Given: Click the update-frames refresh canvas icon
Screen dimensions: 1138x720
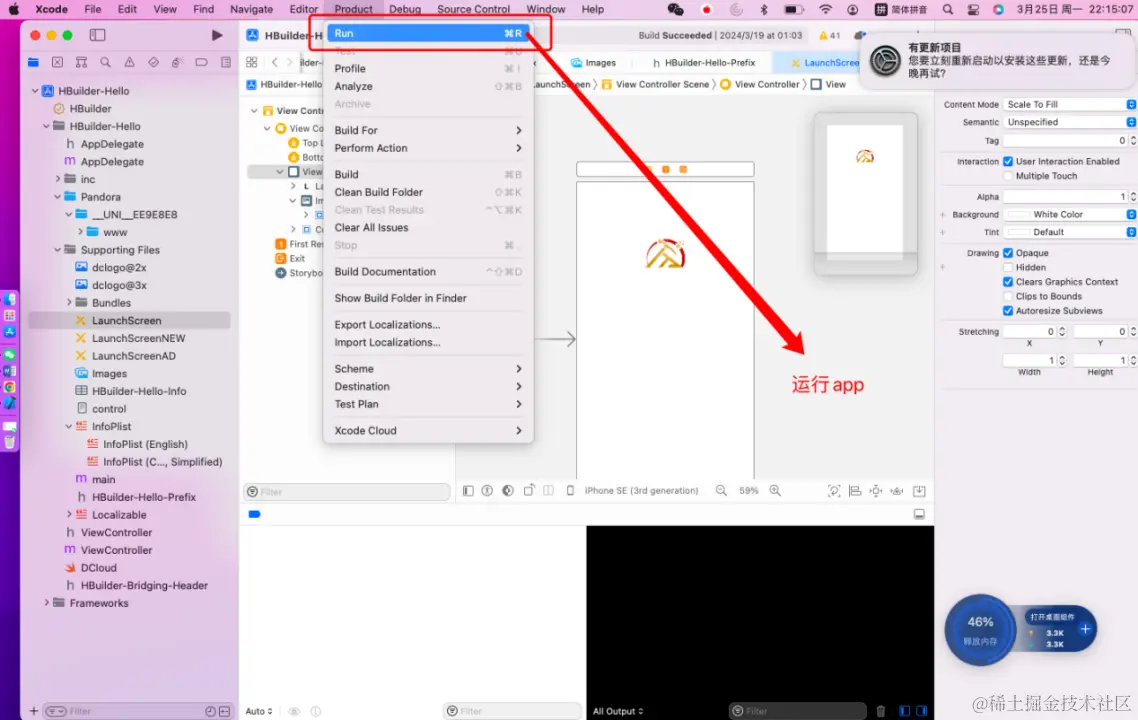Looking at the screenshot, I should 834,491.
